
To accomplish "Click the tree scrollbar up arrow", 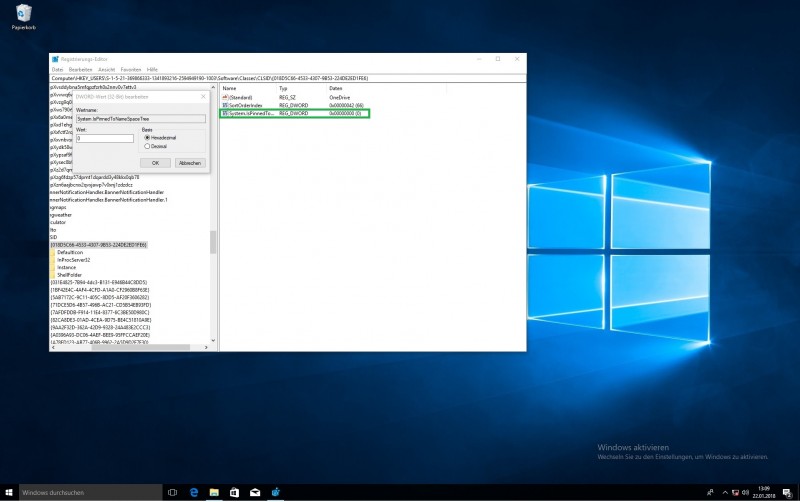I will (213, 88).
